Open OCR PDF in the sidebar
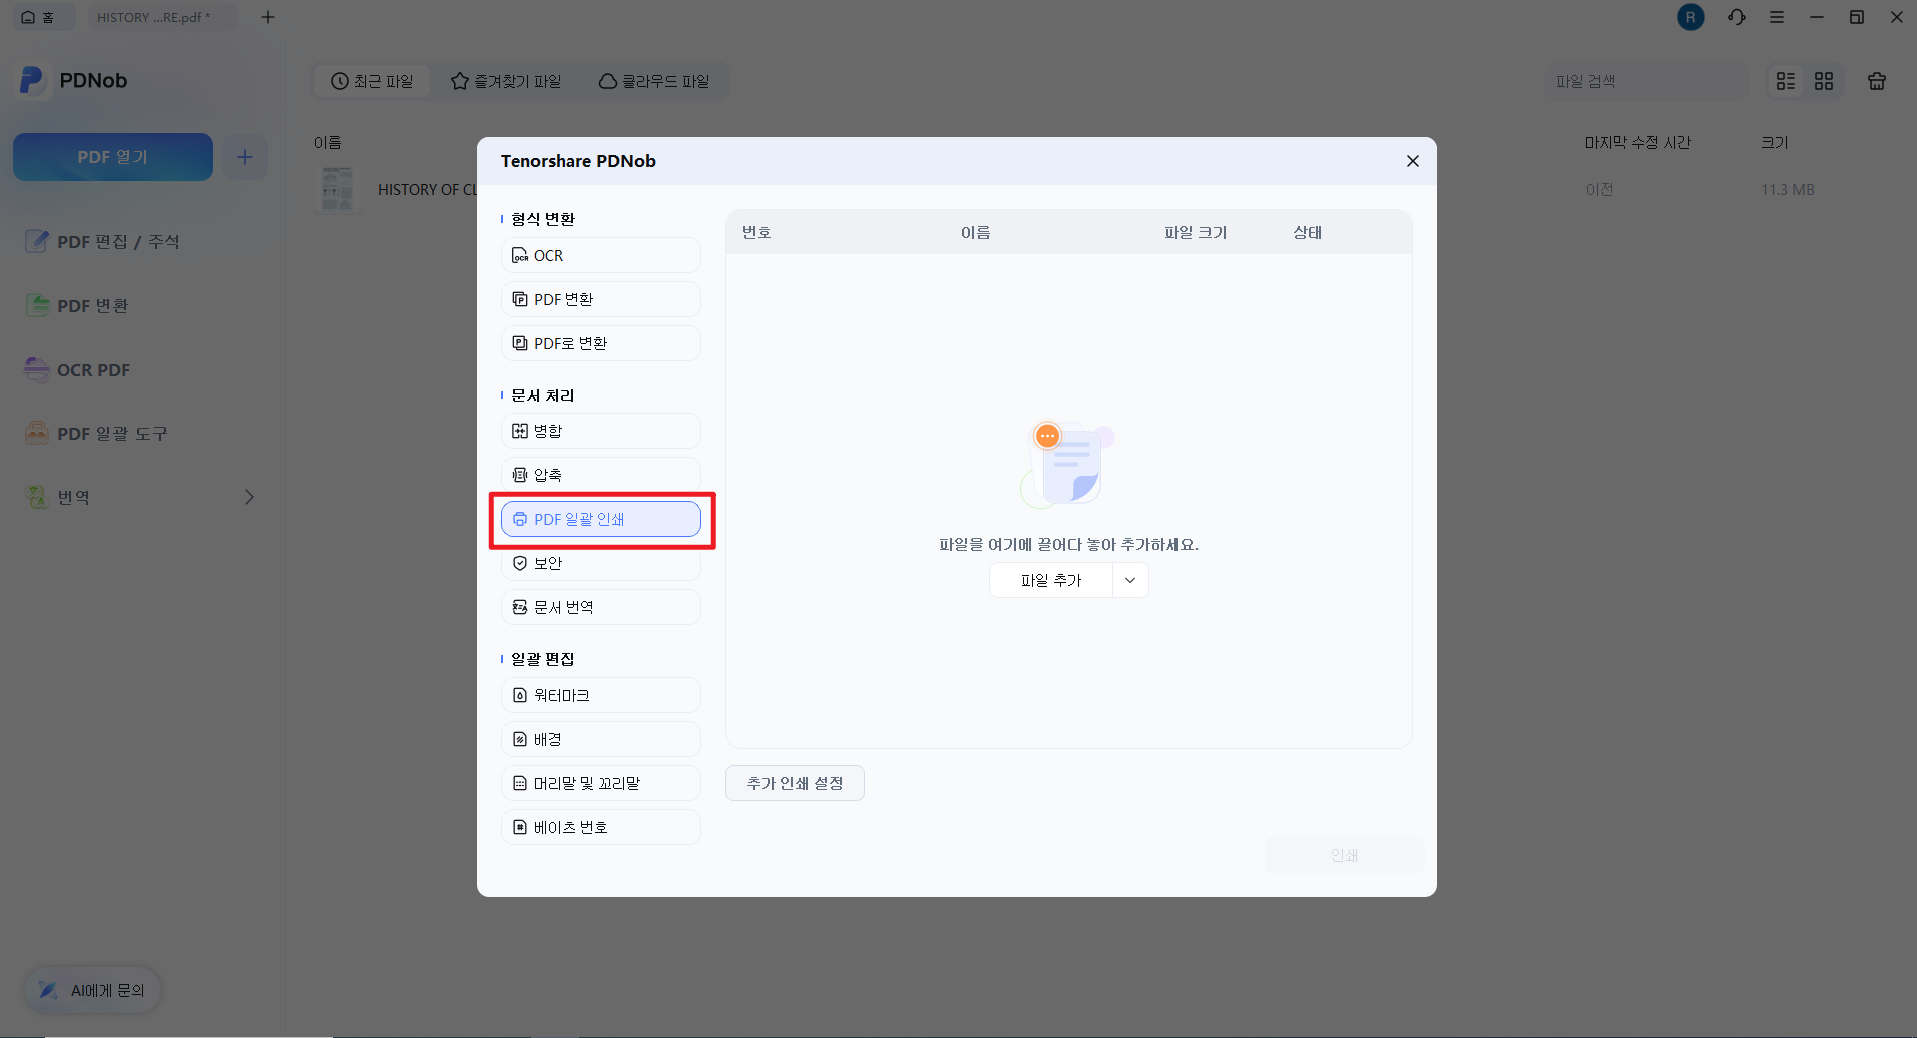This screenshot has height=1038, width=1917. 78,369
